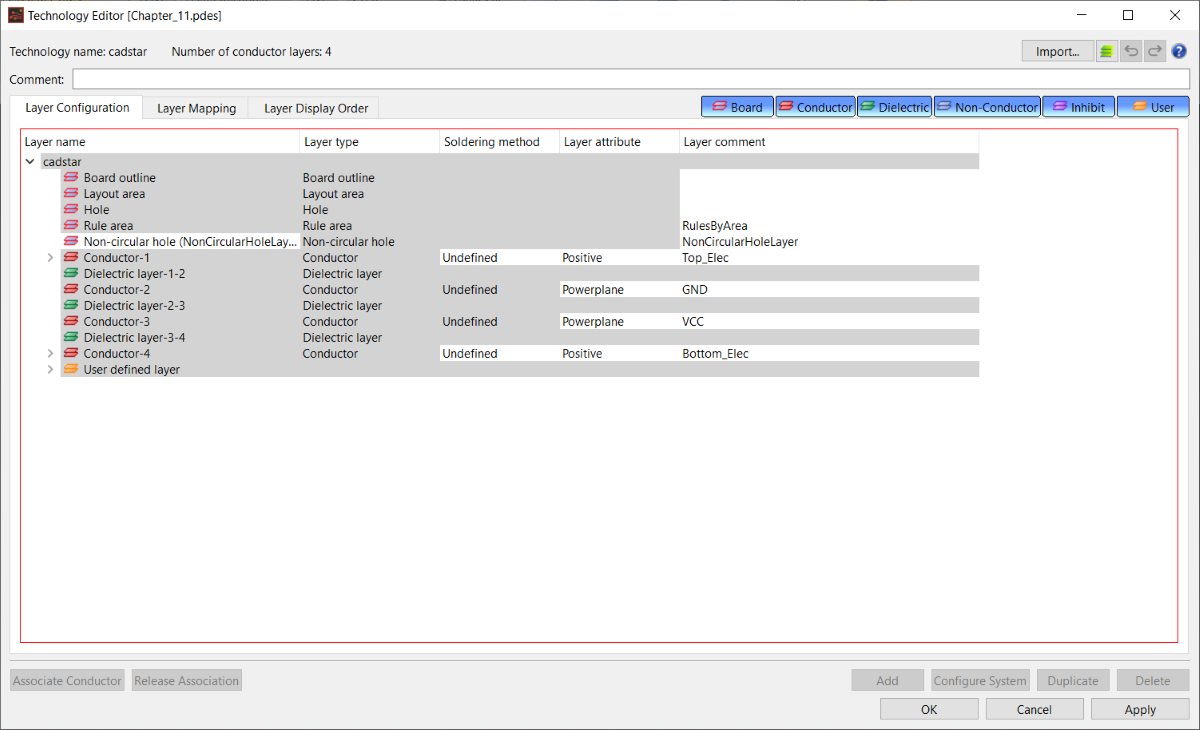
Task: Toggle the Non-Conductor layer filter
Action: click(x=987, y=107)
